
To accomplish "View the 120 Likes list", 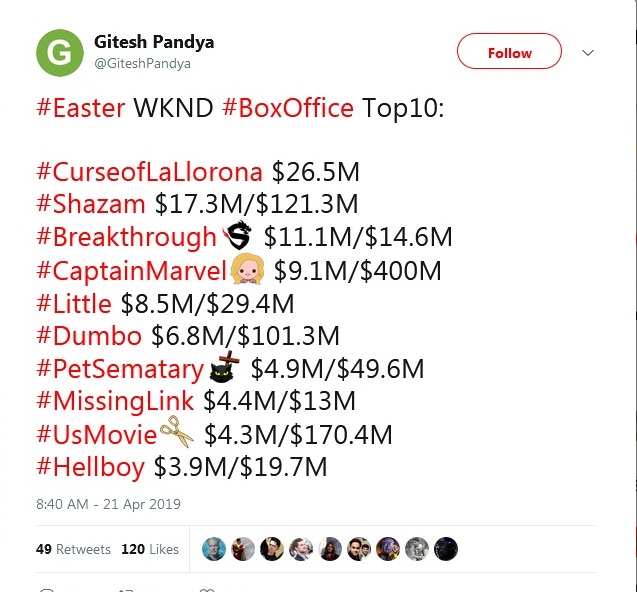I will point(150,549).
